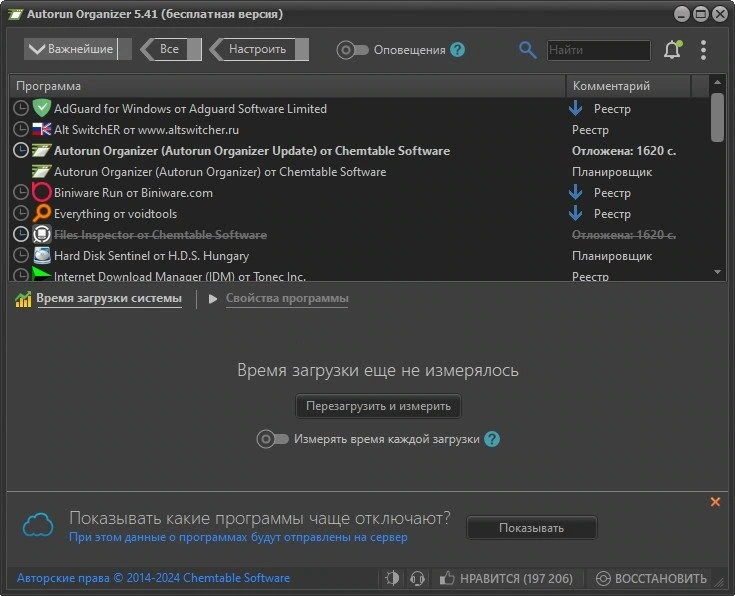This screenshot has width=735, height=596.
Task: Sort by the Комментарий column header
Action: pos(628,86)
